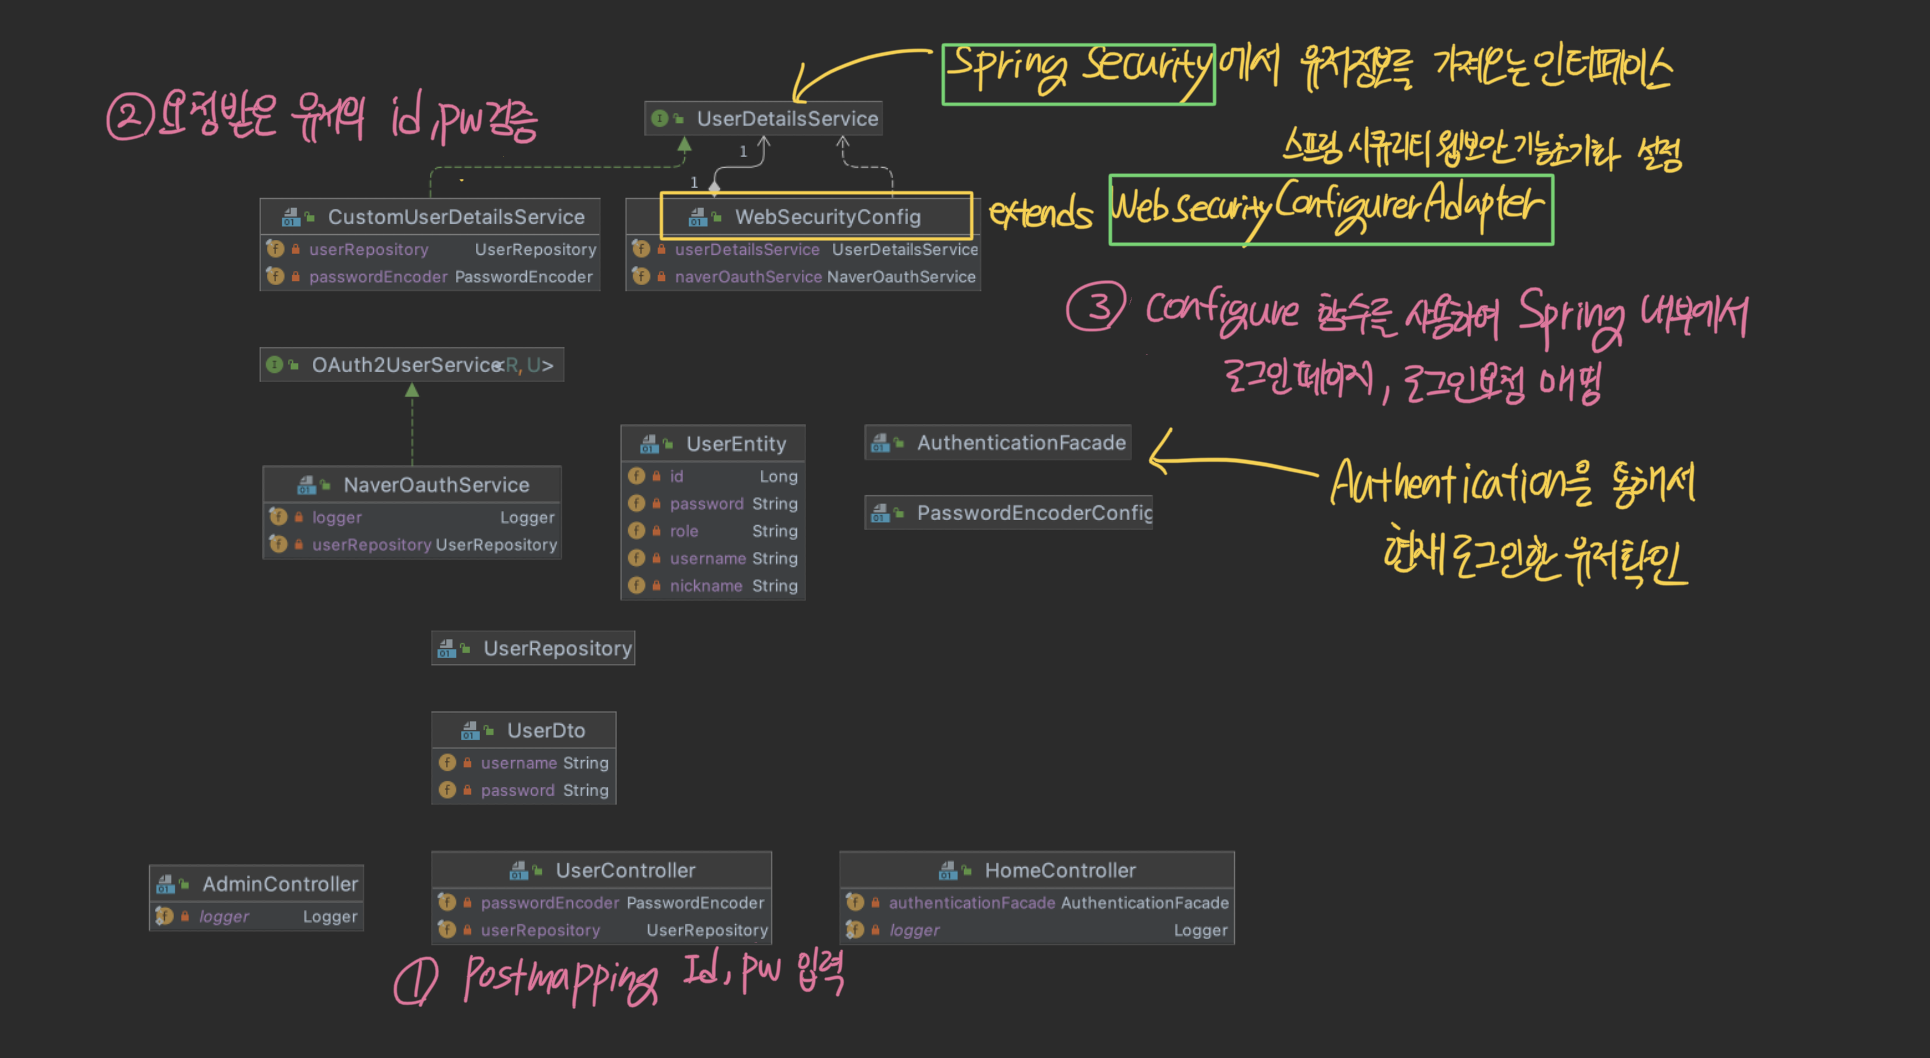Screen dimensions: 1930x1058
Task: Click field icon beside passwordEncoder in CustomUserDetailsService
Action: (x=276, y=276)
